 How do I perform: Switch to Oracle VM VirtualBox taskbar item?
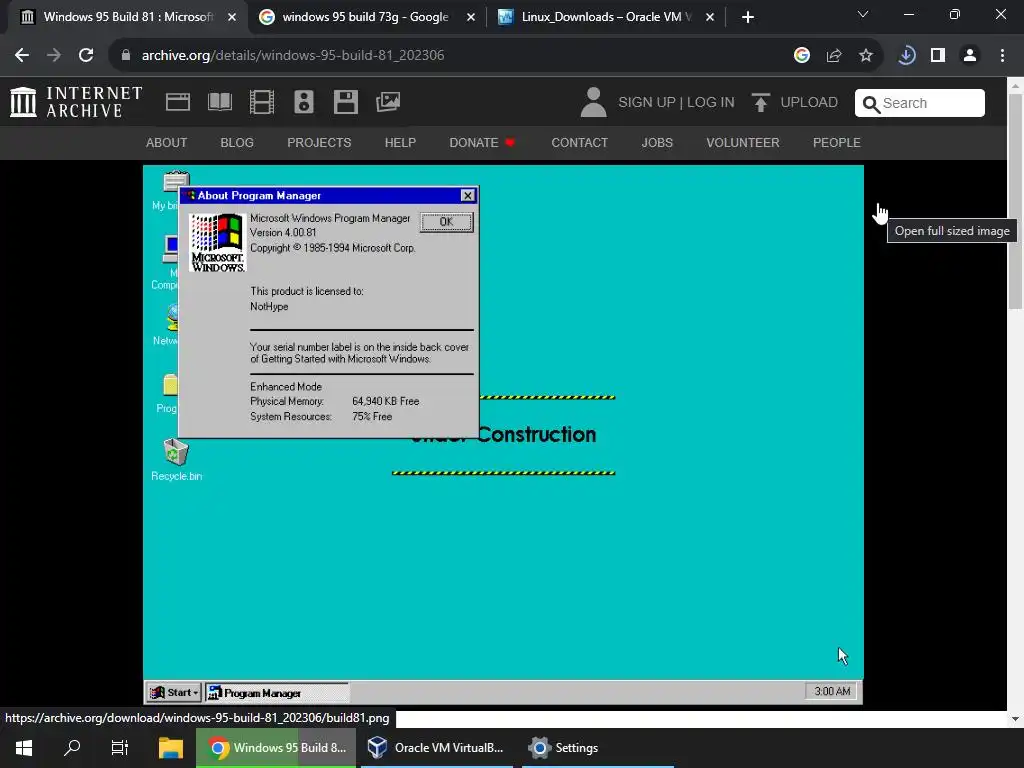[436, 748]
